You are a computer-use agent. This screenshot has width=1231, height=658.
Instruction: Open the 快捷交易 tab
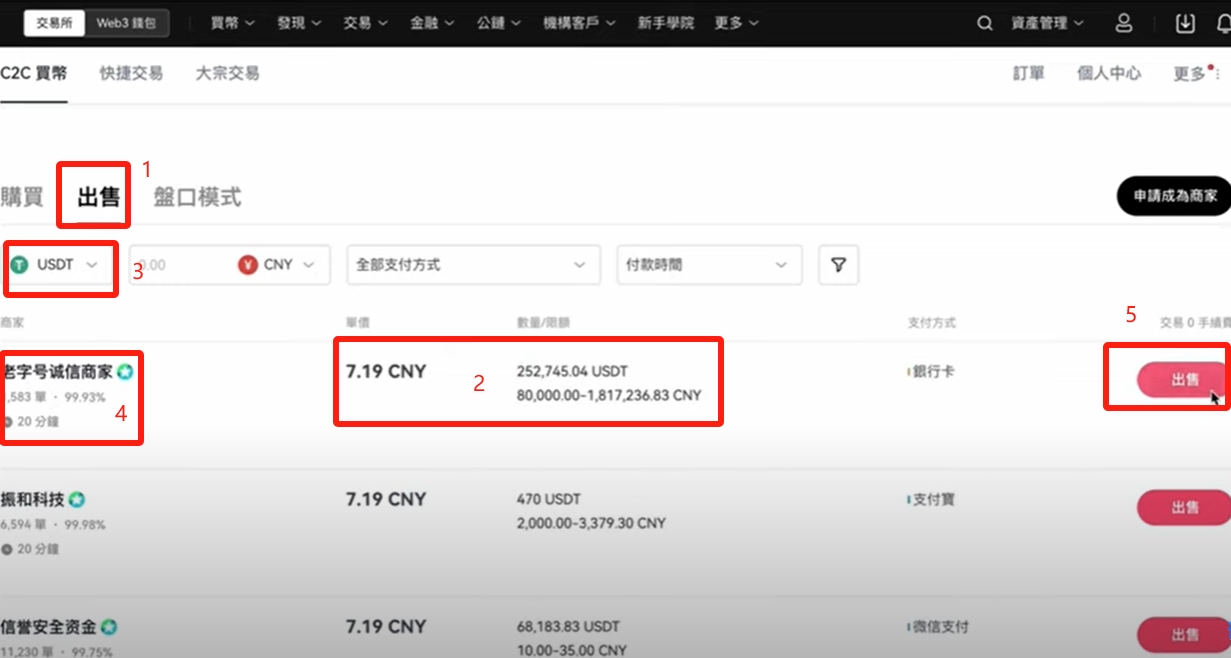click(131, 73)
